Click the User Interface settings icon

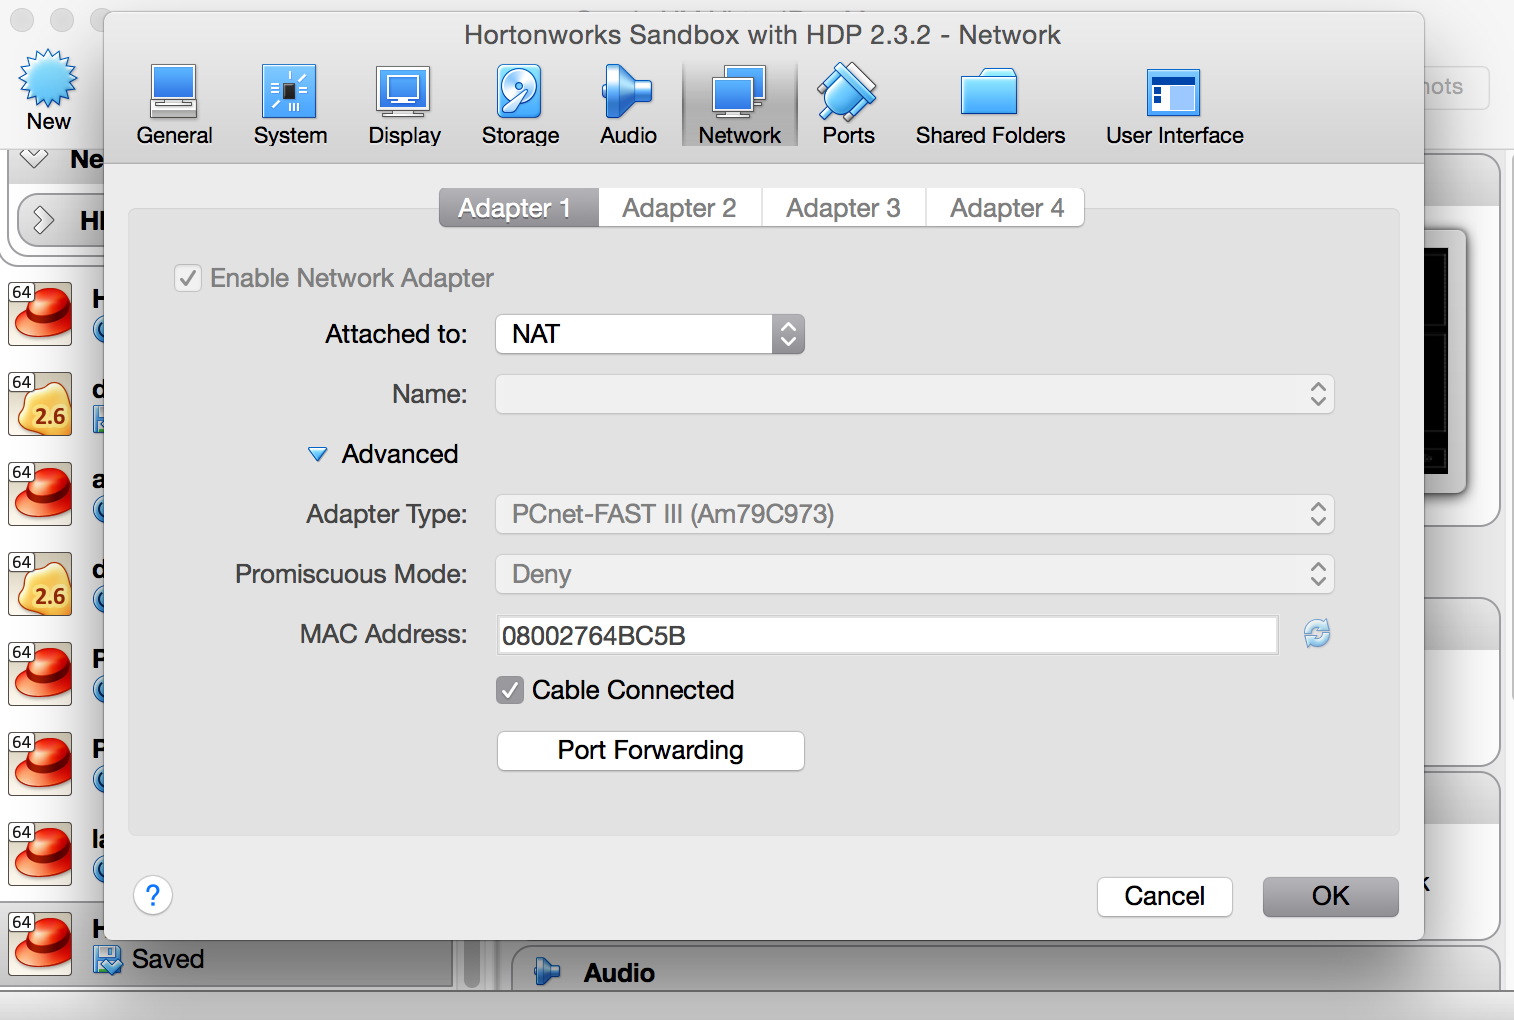coord(1174,103)
